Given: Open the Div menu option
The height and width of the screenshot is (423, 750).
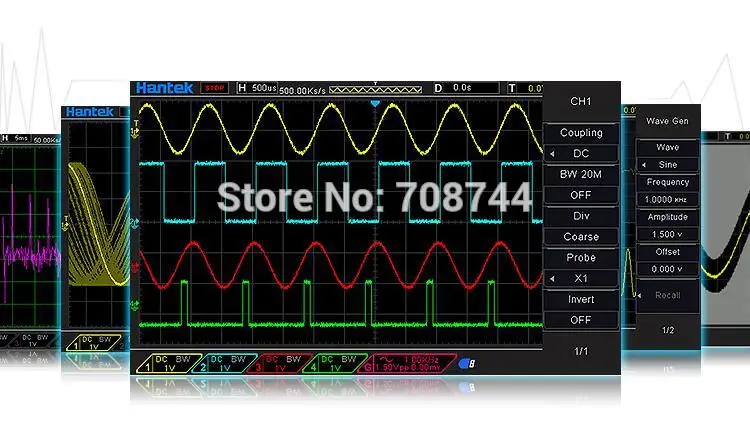Looking at the screenshot, I should point(581,216).
